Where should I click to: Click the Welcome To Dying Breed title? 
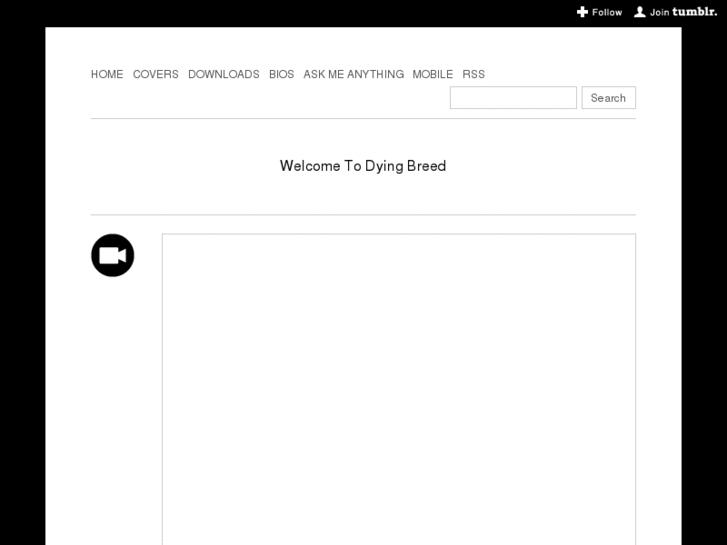click(x=363, y=166)
